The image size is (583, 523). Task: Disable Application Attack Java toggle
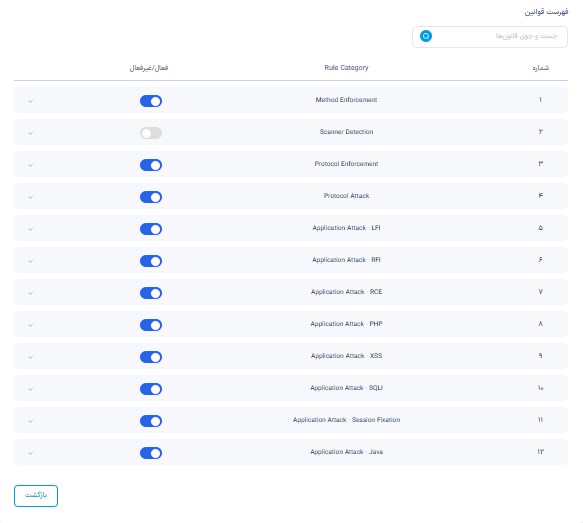(151, 453)
